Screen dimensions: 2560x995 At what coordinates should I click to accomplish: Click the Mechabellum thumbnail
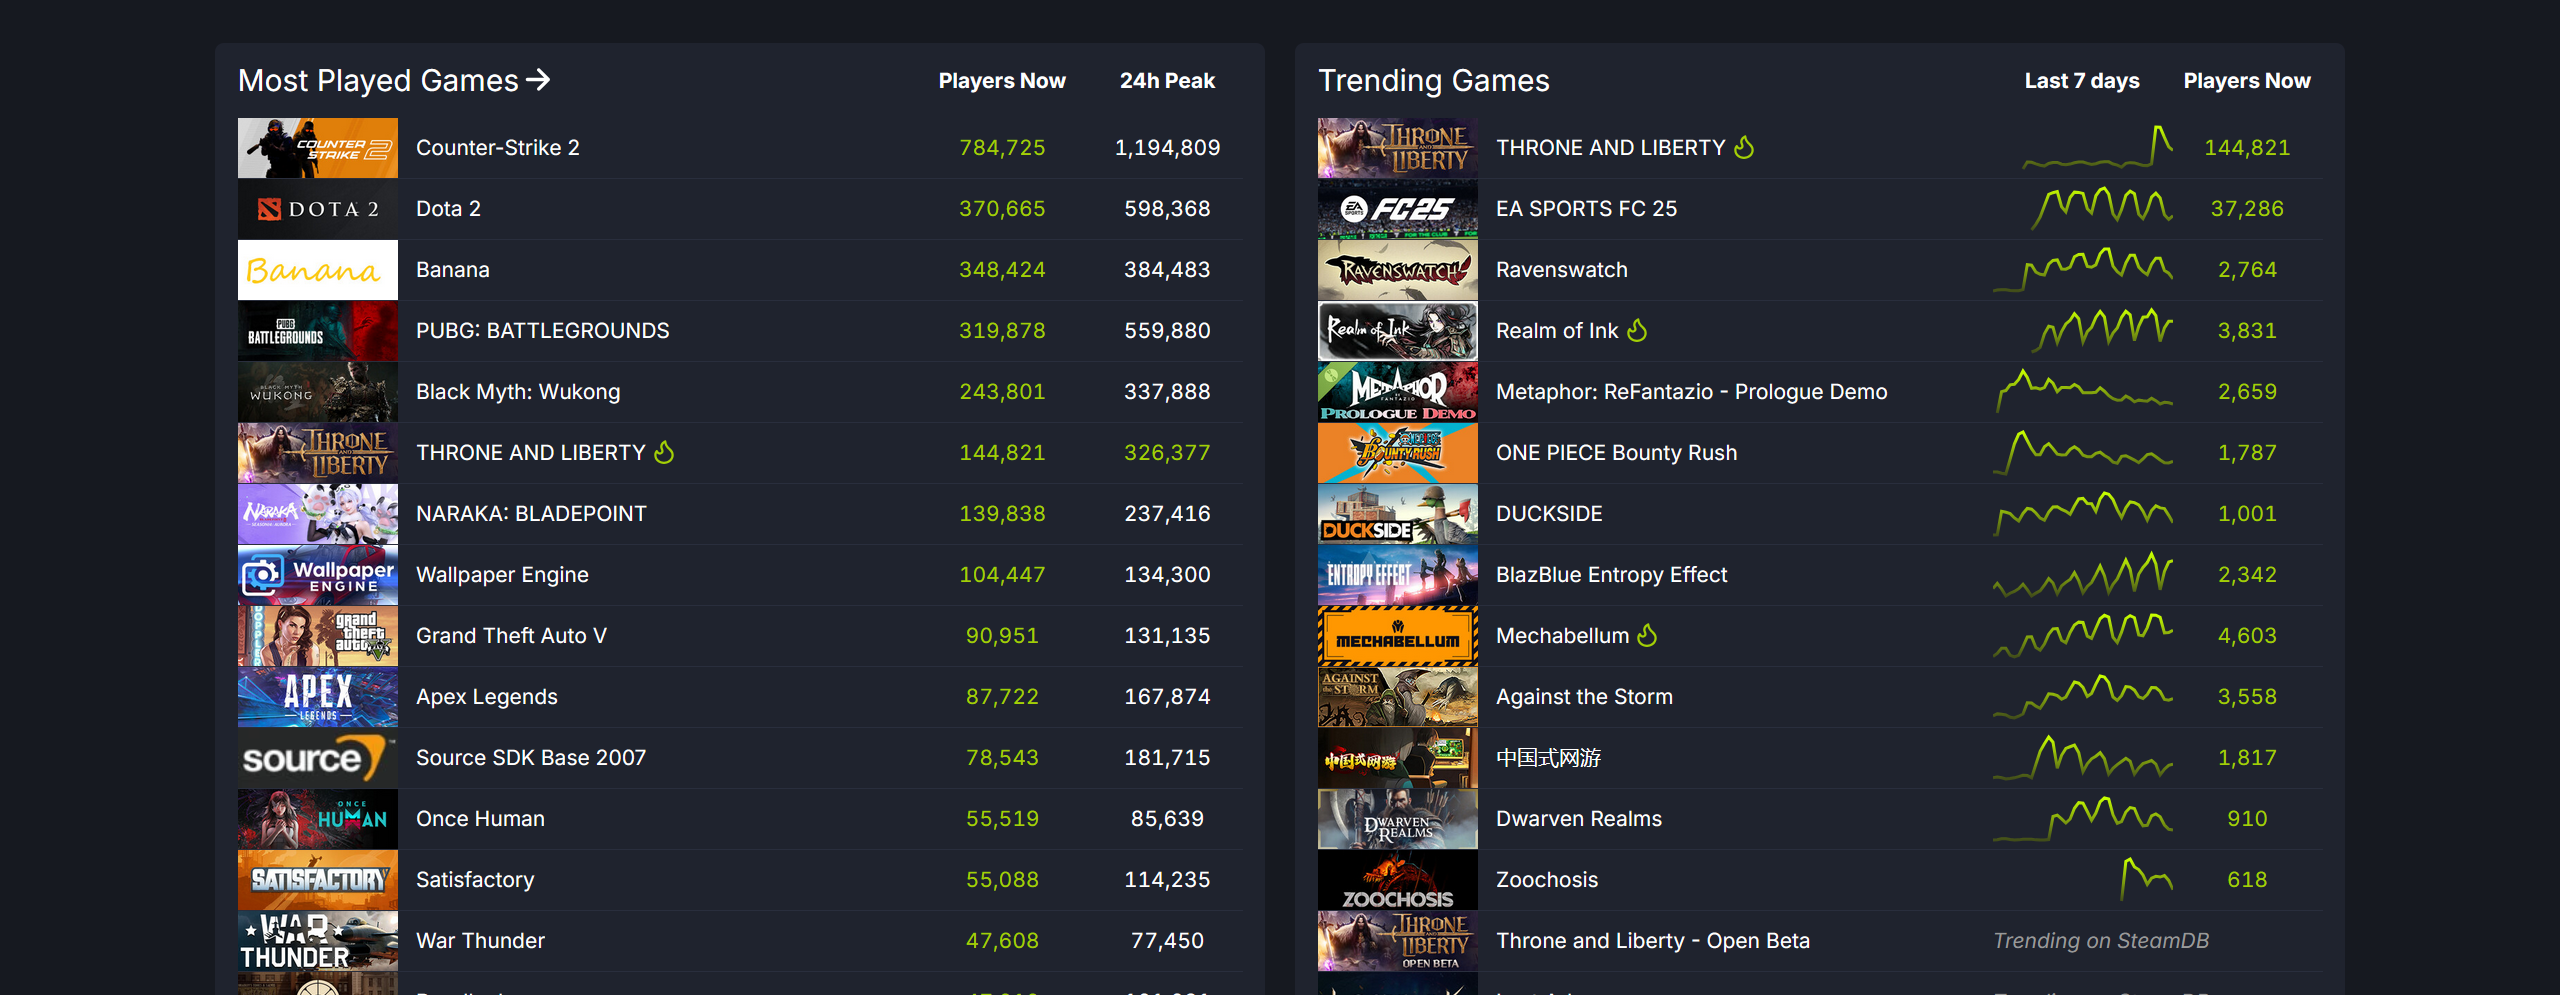click(x=1398, y=636)
